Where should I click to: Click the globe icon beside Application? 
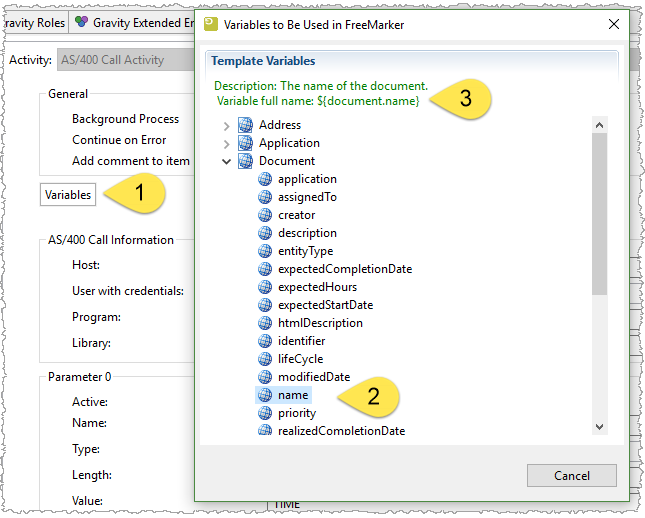pos(245,143)
